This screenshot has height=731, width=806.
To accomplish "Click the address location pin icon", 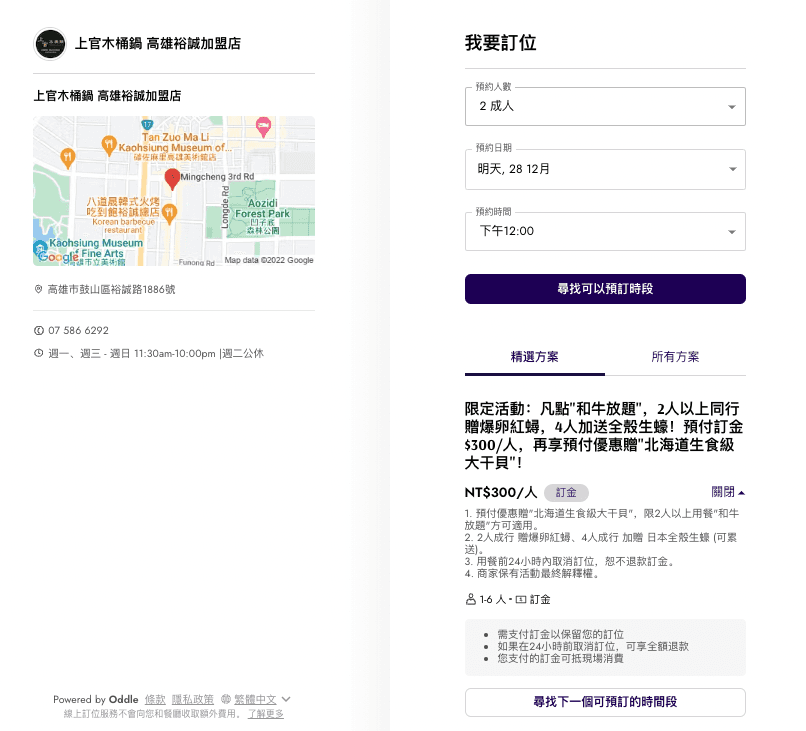I will coord(39,289).
